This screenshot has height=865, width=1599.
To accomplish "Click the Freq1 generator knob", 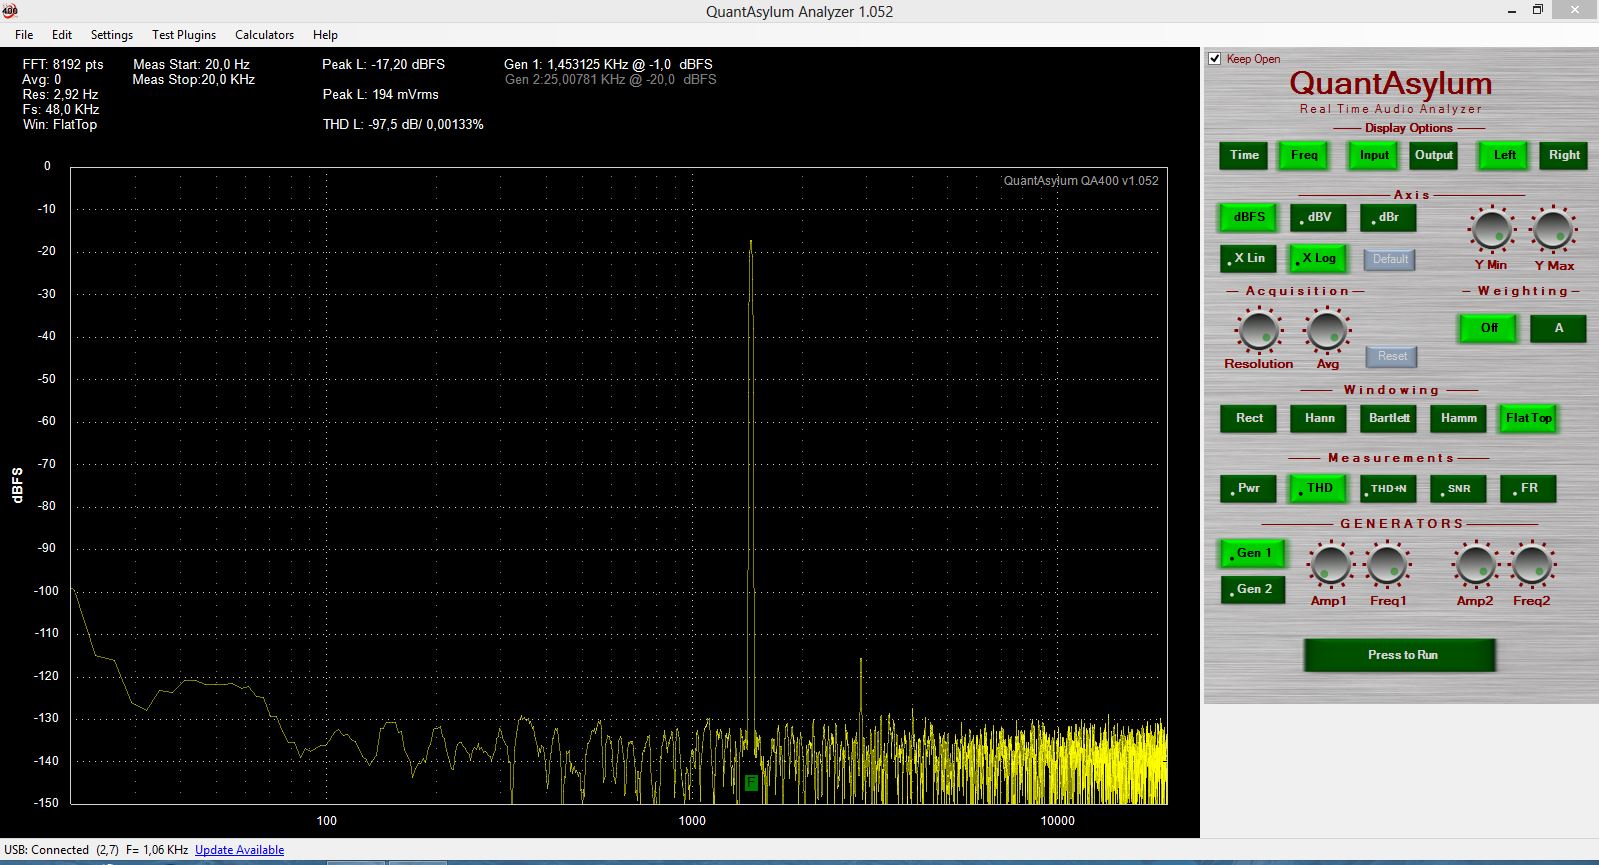I will (1387, 566).
